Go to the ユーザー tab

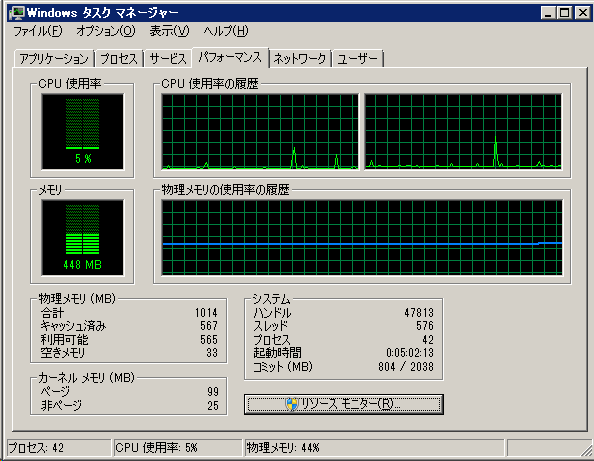[x=358, y=59]
